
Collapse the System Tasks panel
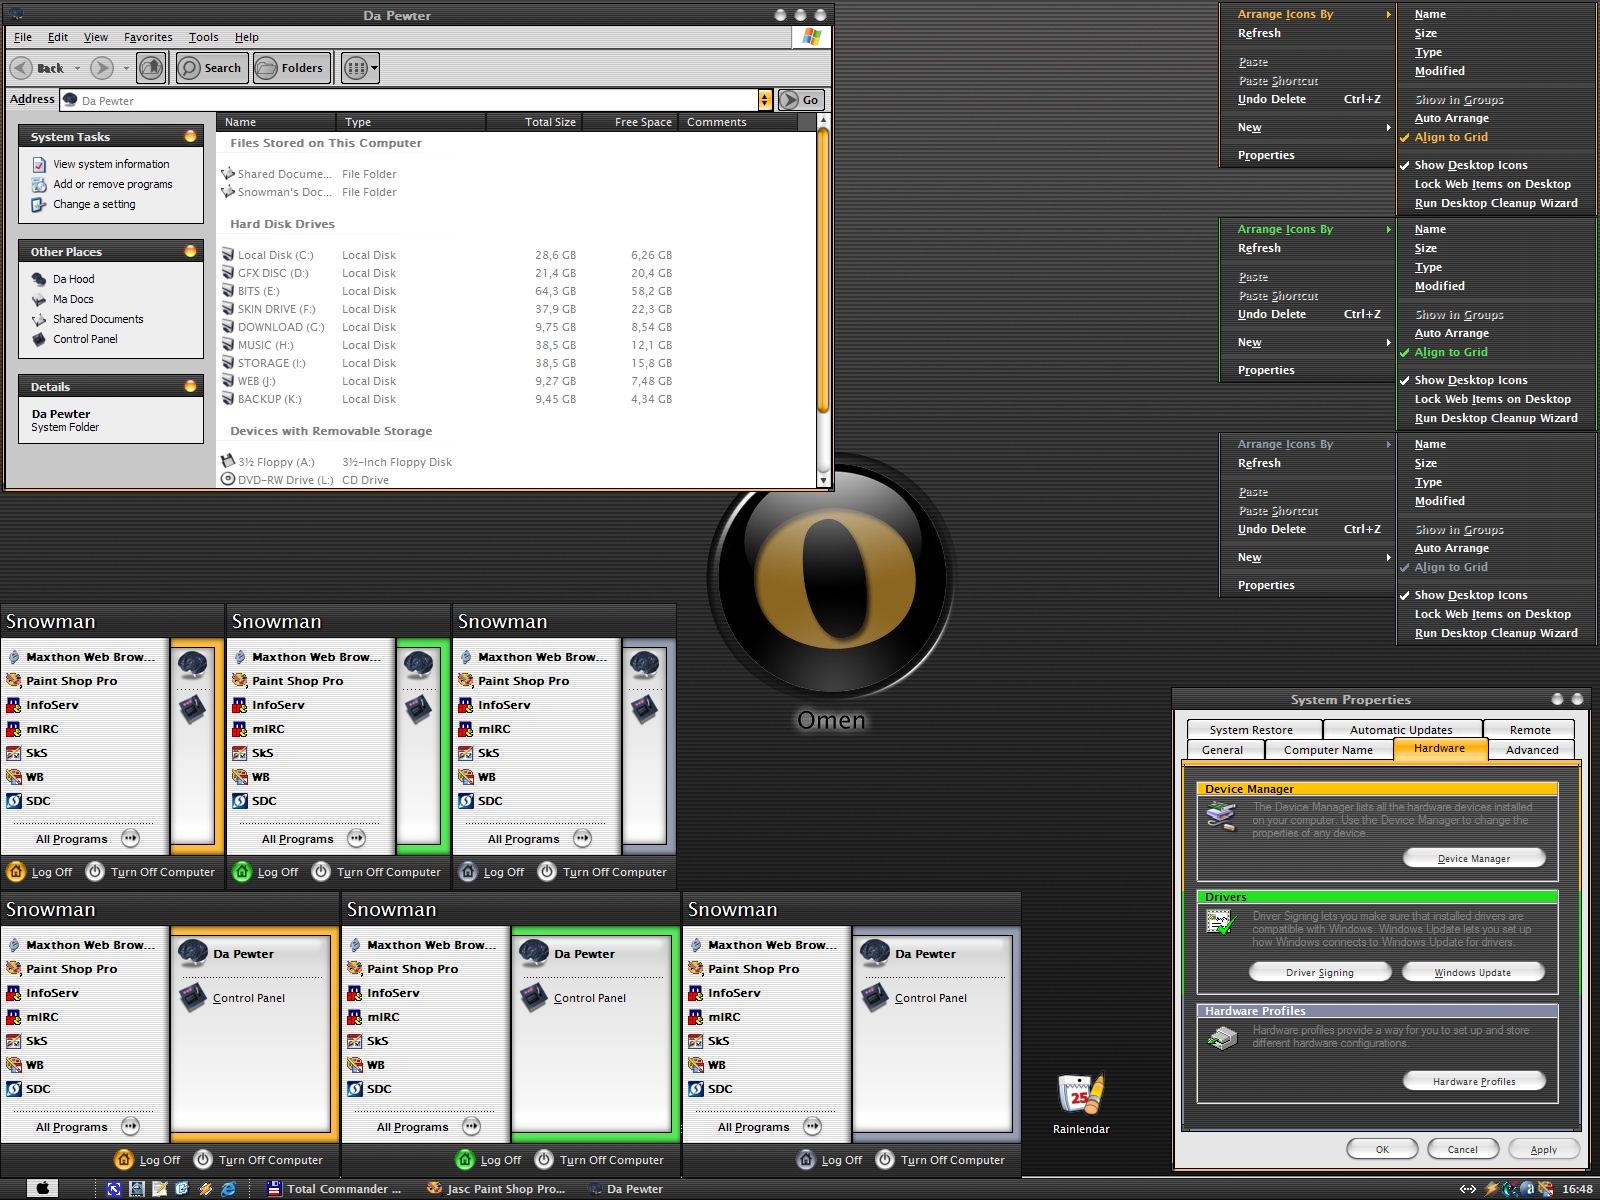click(x=190, y=136)
